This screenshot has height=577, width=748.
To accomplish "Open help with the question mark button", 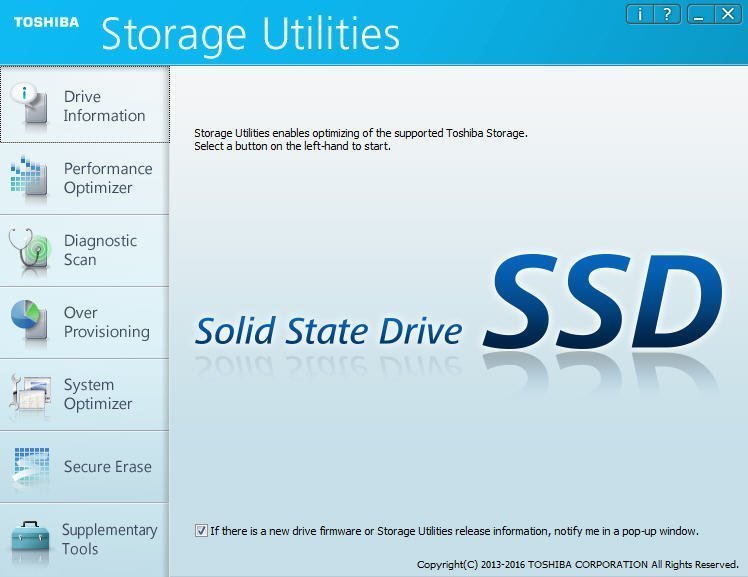I will [667, 14].
